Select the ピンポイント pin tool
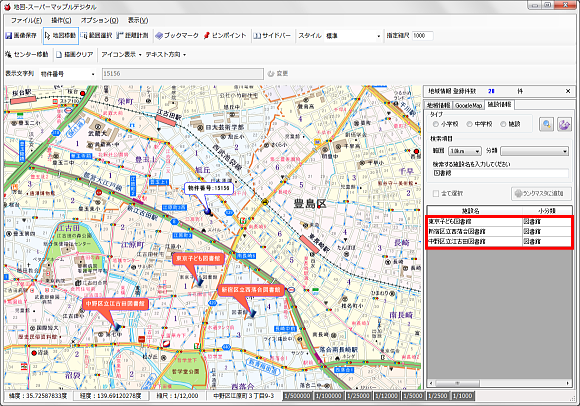 (225, 36)
